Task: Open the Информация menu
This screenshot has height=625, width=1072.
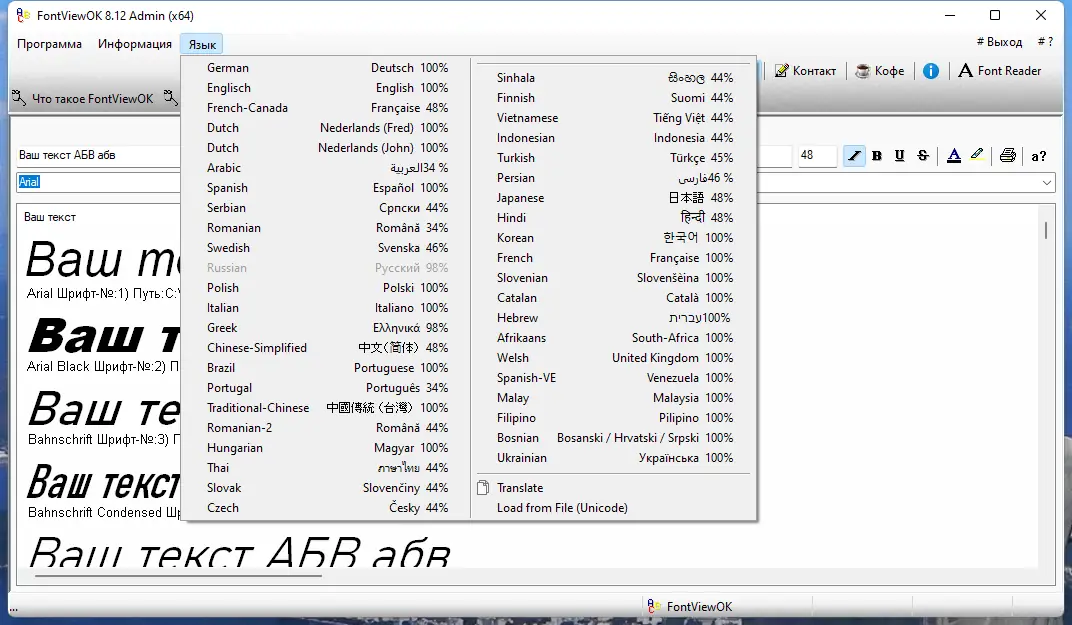Action: 135,44
